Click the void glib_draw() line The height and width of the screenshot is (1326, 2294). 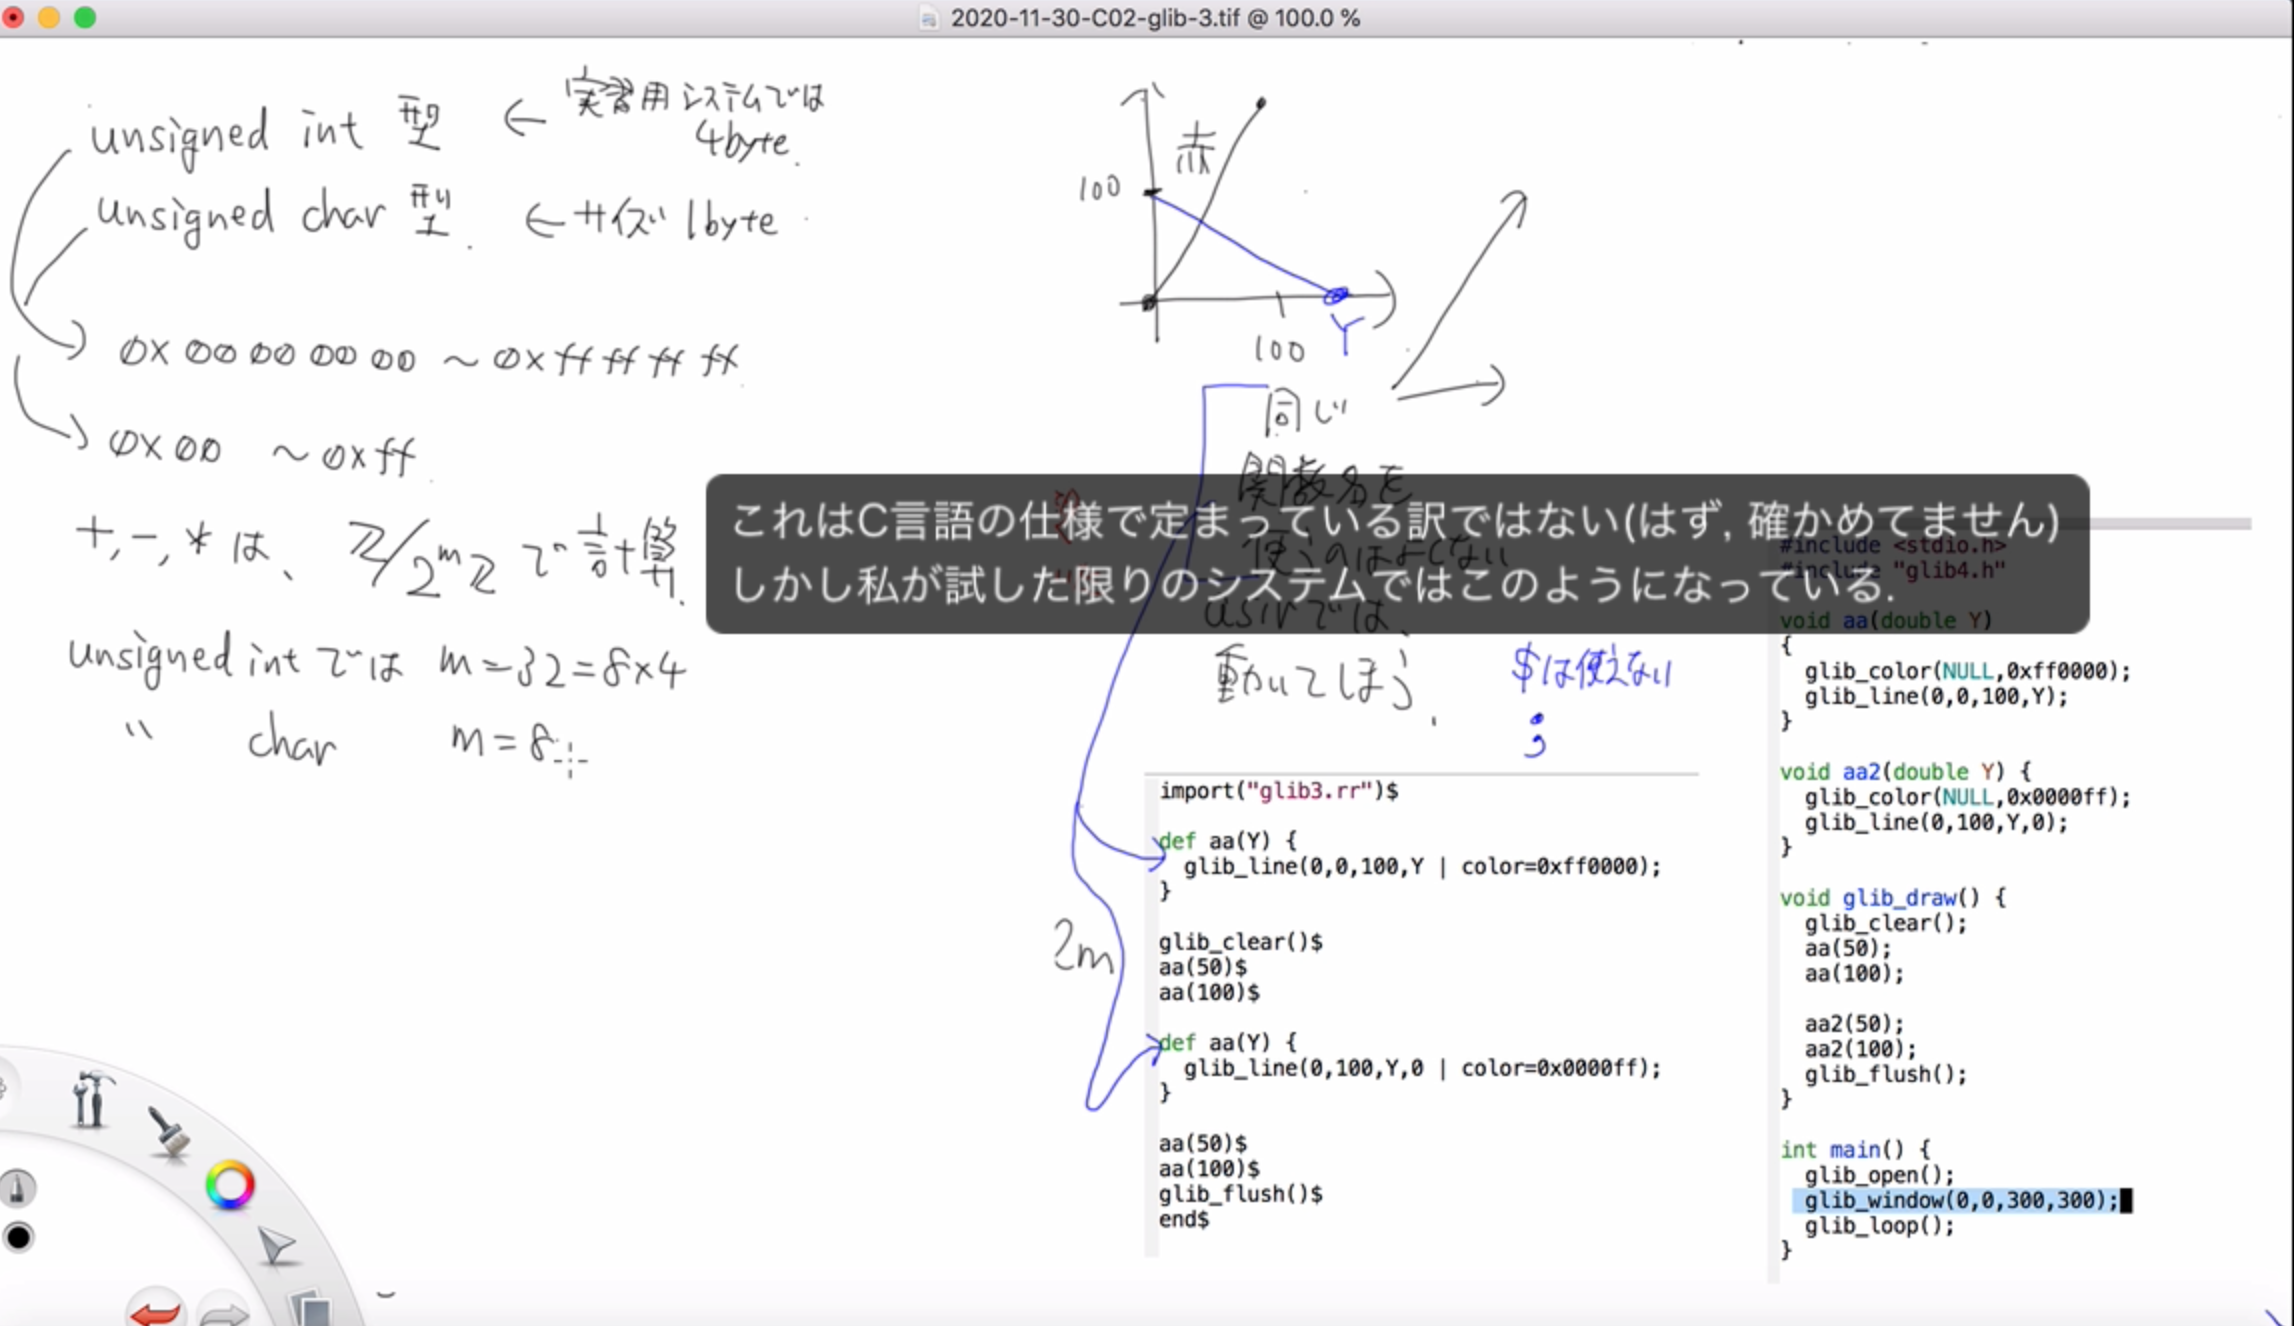click(x=1892, y=897)
